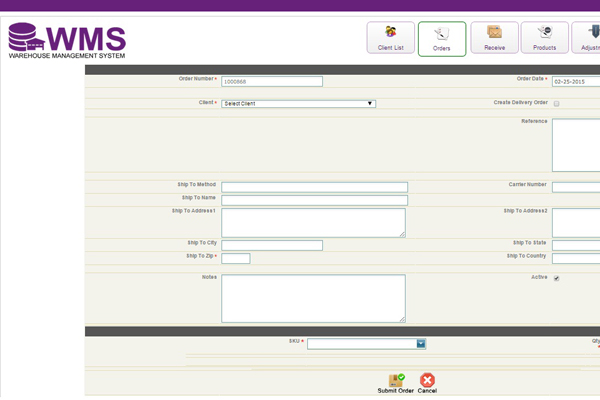Open the Products section
This screenshot has width=600, height=400.
[545, 38]
